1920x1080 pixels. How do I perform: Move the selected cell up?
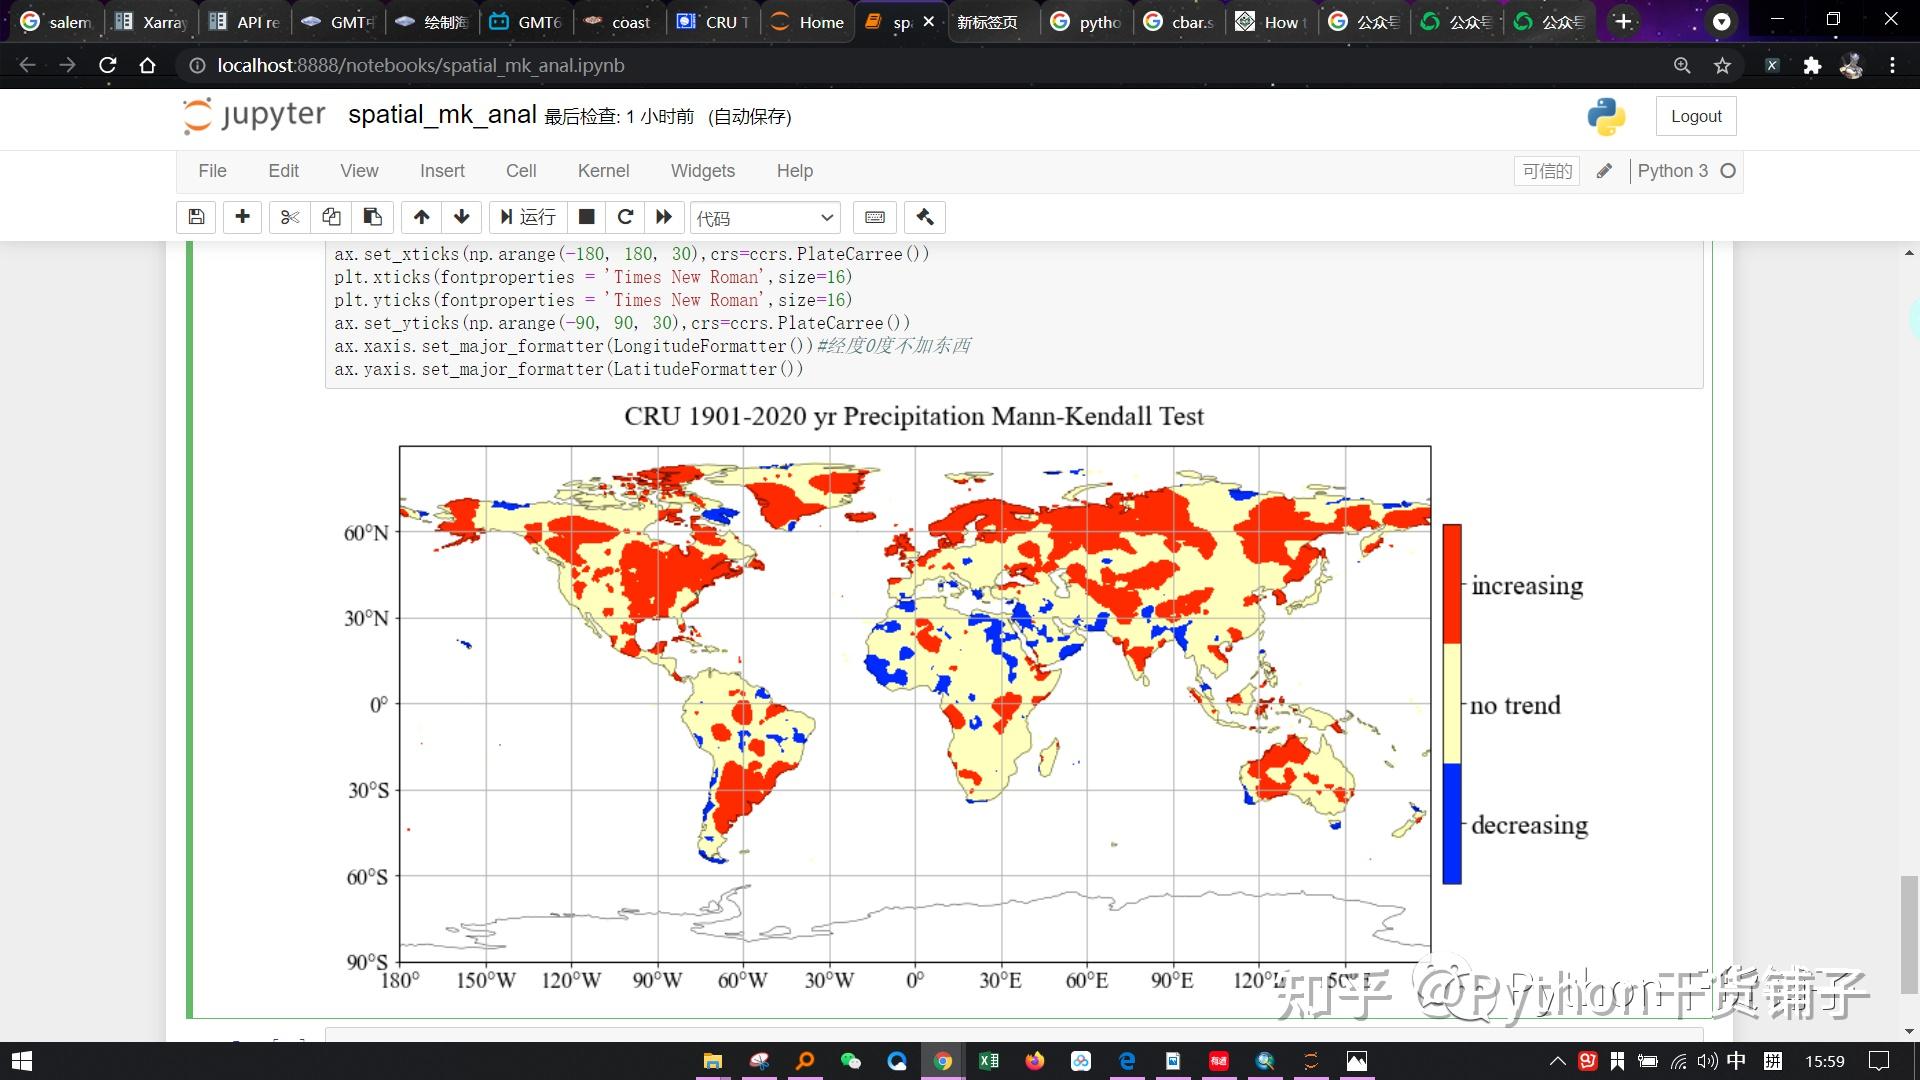(x=421, y=217)
